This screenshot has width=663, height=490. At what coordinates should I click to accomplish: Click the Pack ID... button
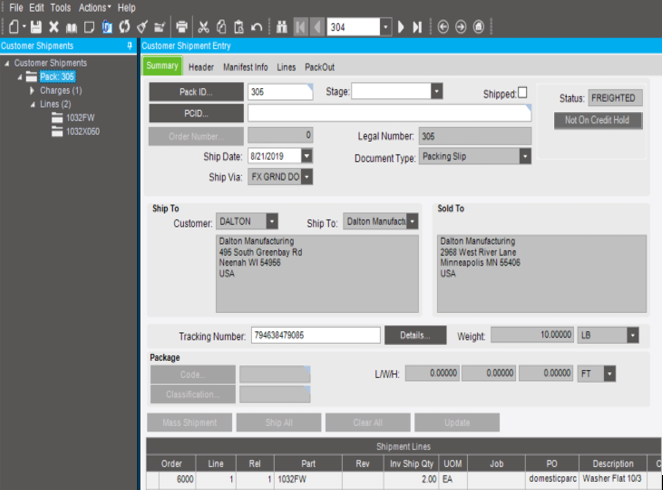click(x=196, y=92)
